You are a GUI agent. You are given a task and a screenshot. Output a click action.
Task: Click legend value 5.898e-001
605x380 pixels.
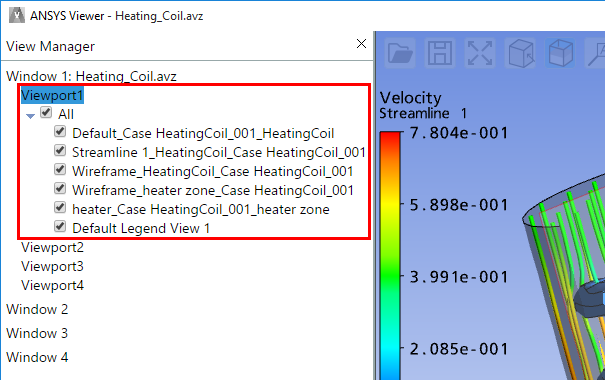[x=459, y=205]
